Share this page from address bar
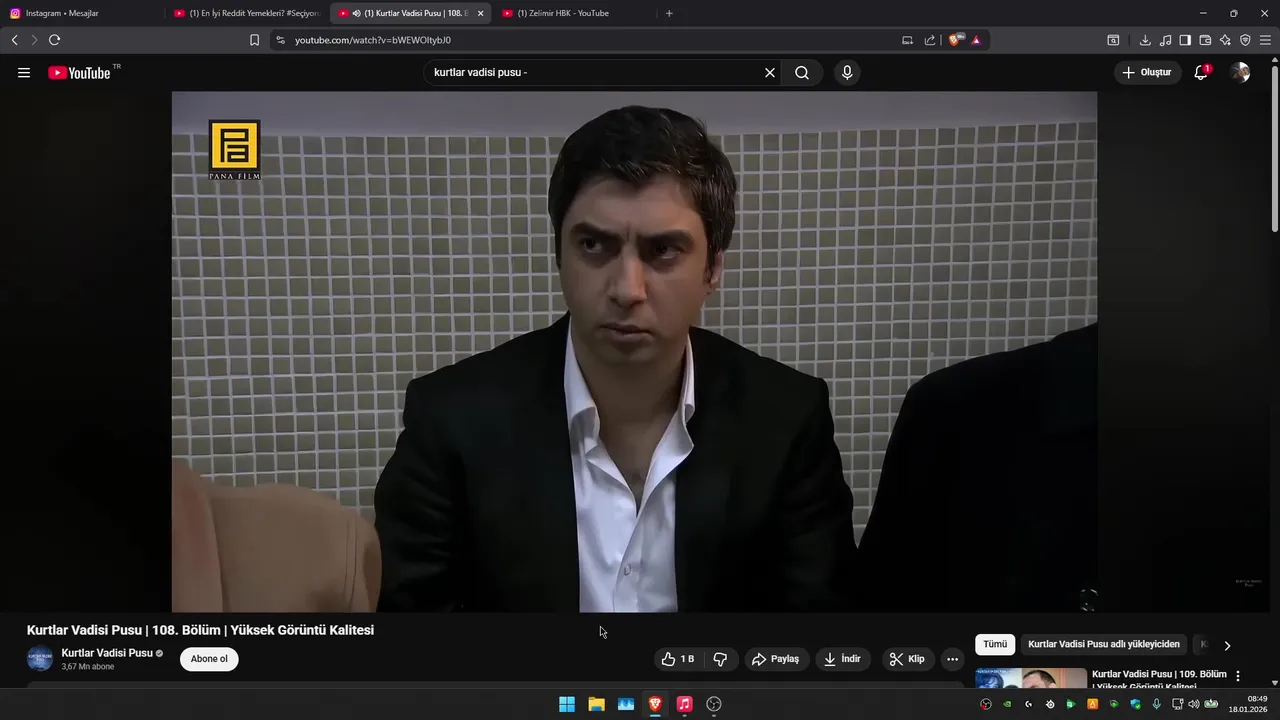The height and width of the screenshot is (720, 1280). pos(930,40)
